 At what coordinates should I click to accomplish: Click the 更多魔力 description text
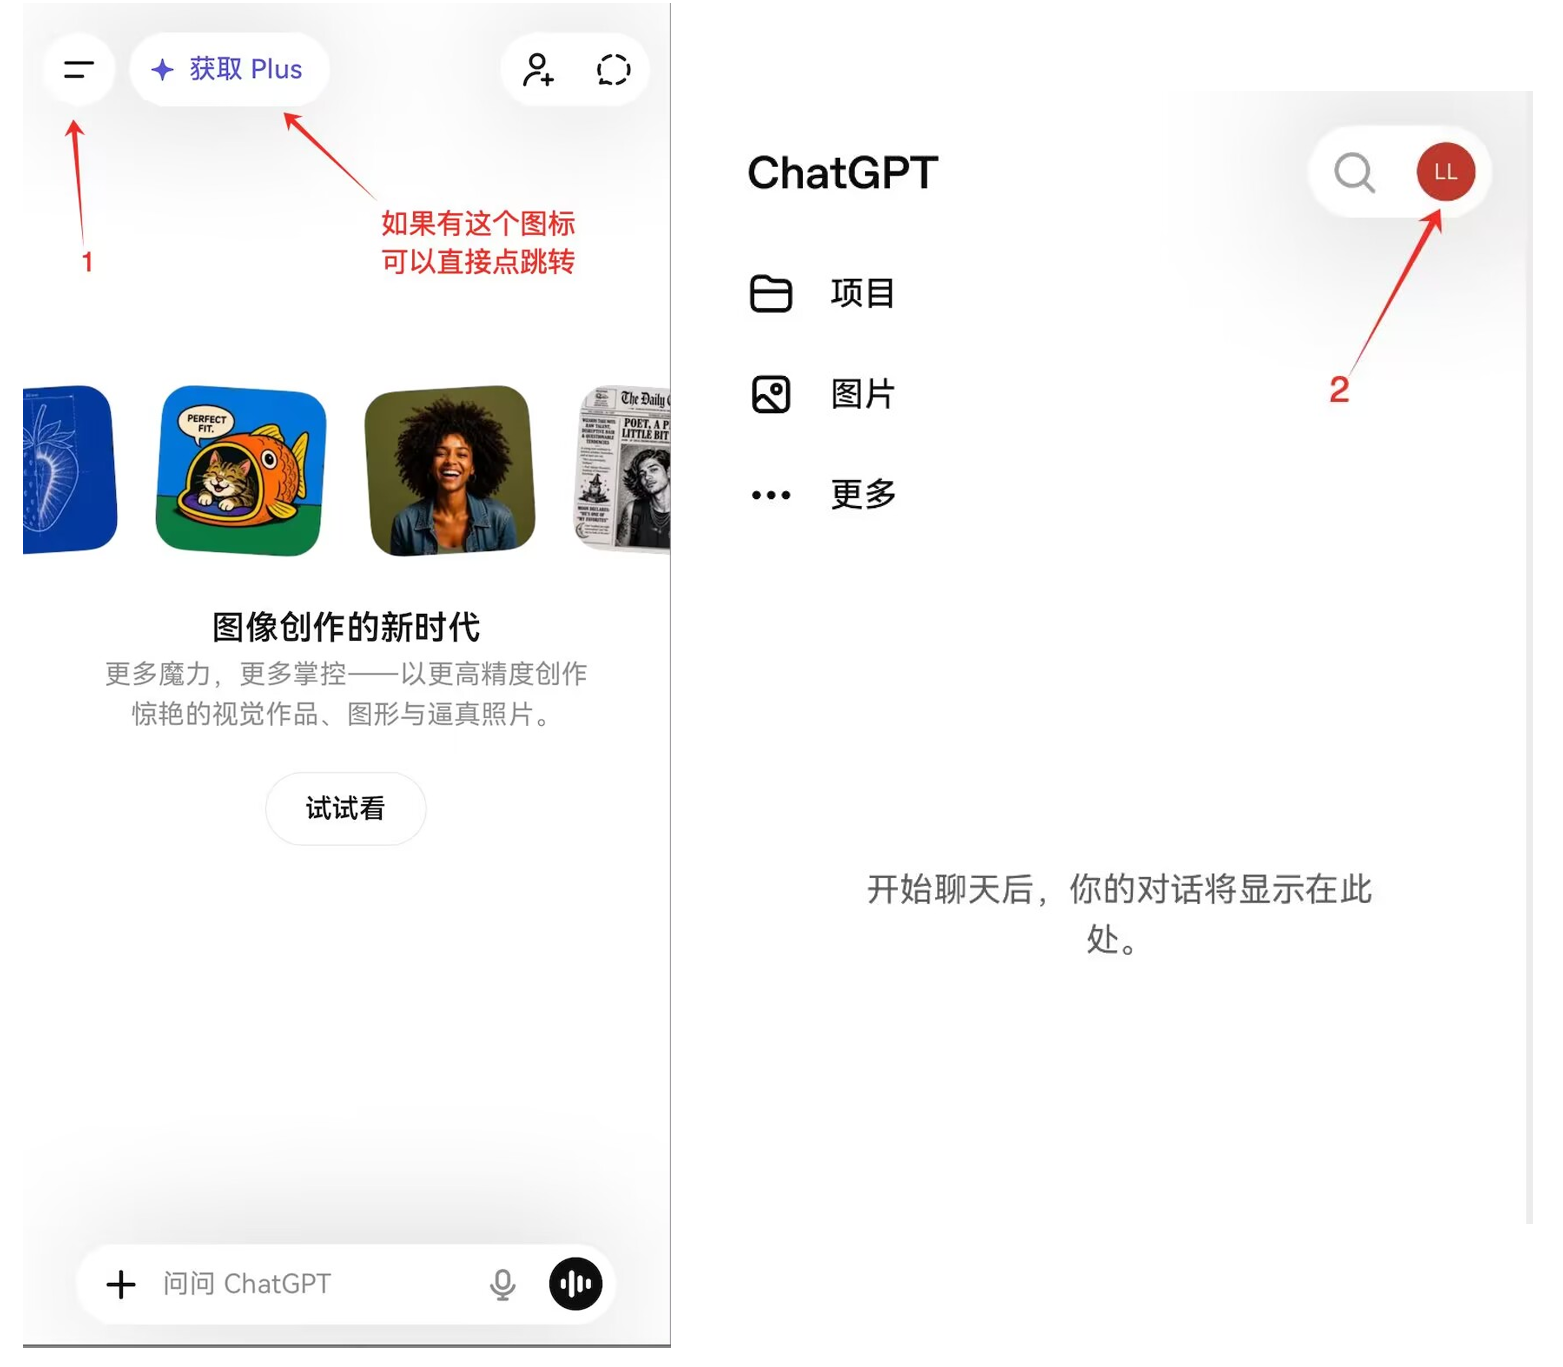(x=346, y=694)
